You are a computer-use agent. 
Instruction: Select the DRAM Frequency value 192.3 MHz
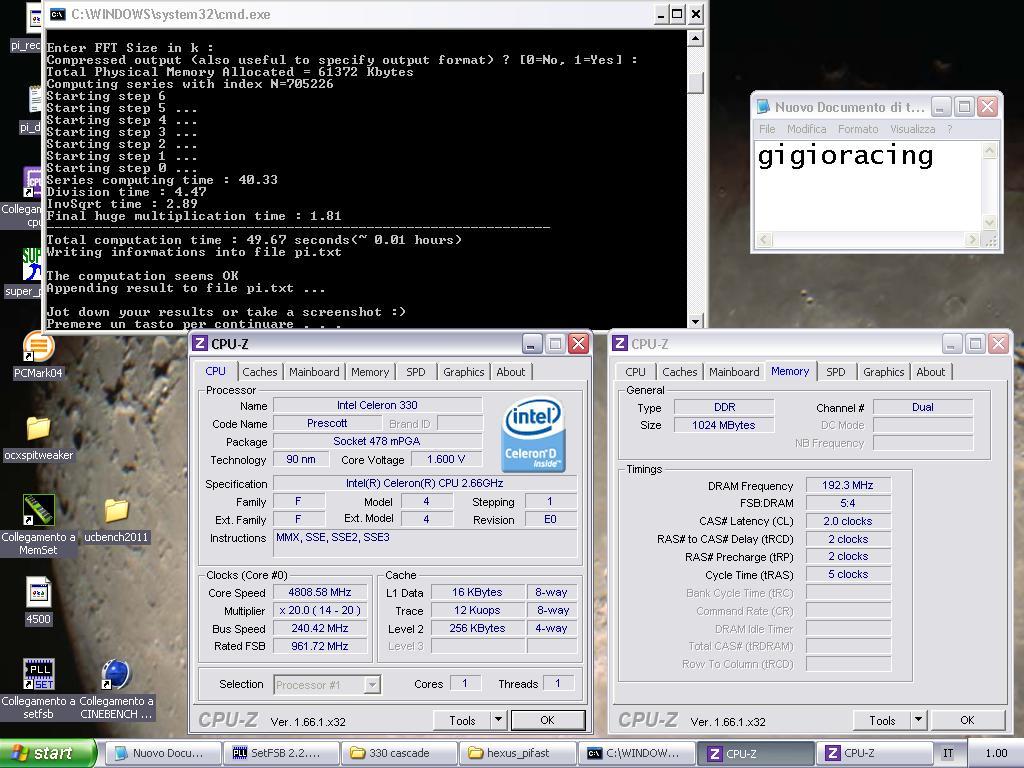click(x=848, y=485)
